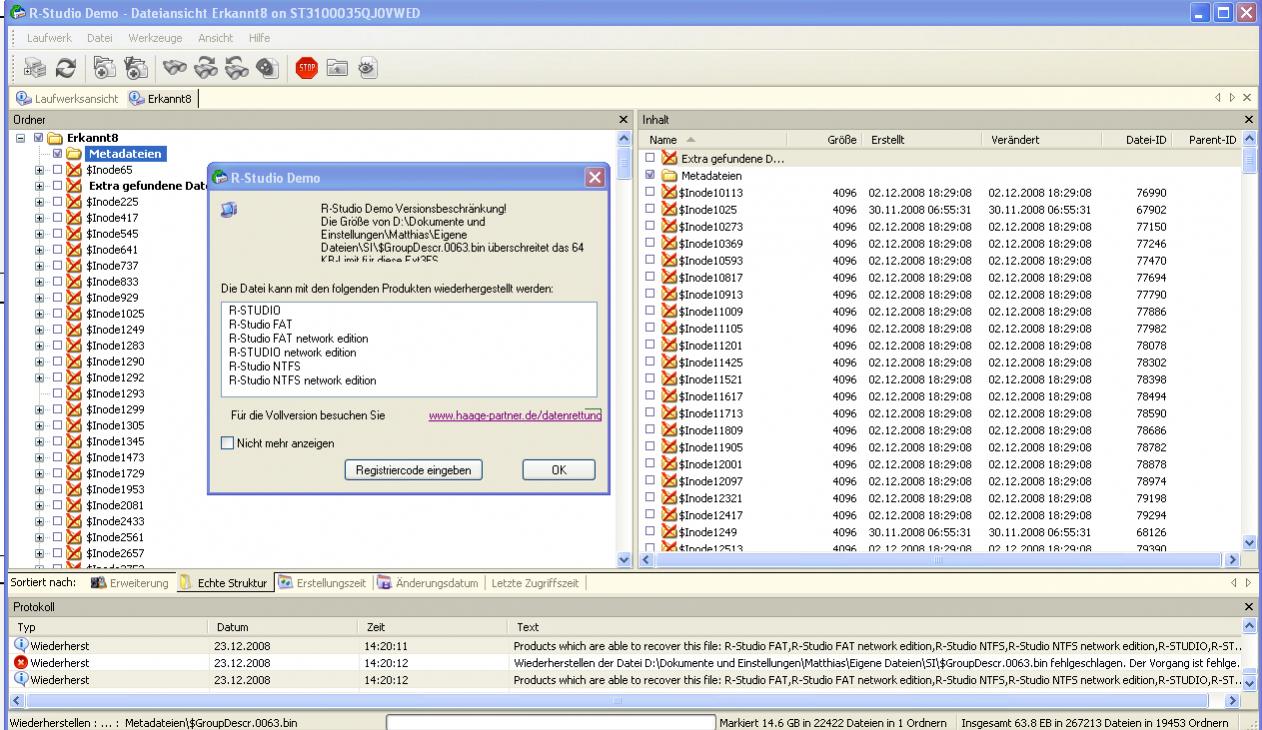Viewport: 1262px width, 730px height.
Task: Click the eye preview toolbar icon
Action: pyautogui.click(x=368, y=68)
